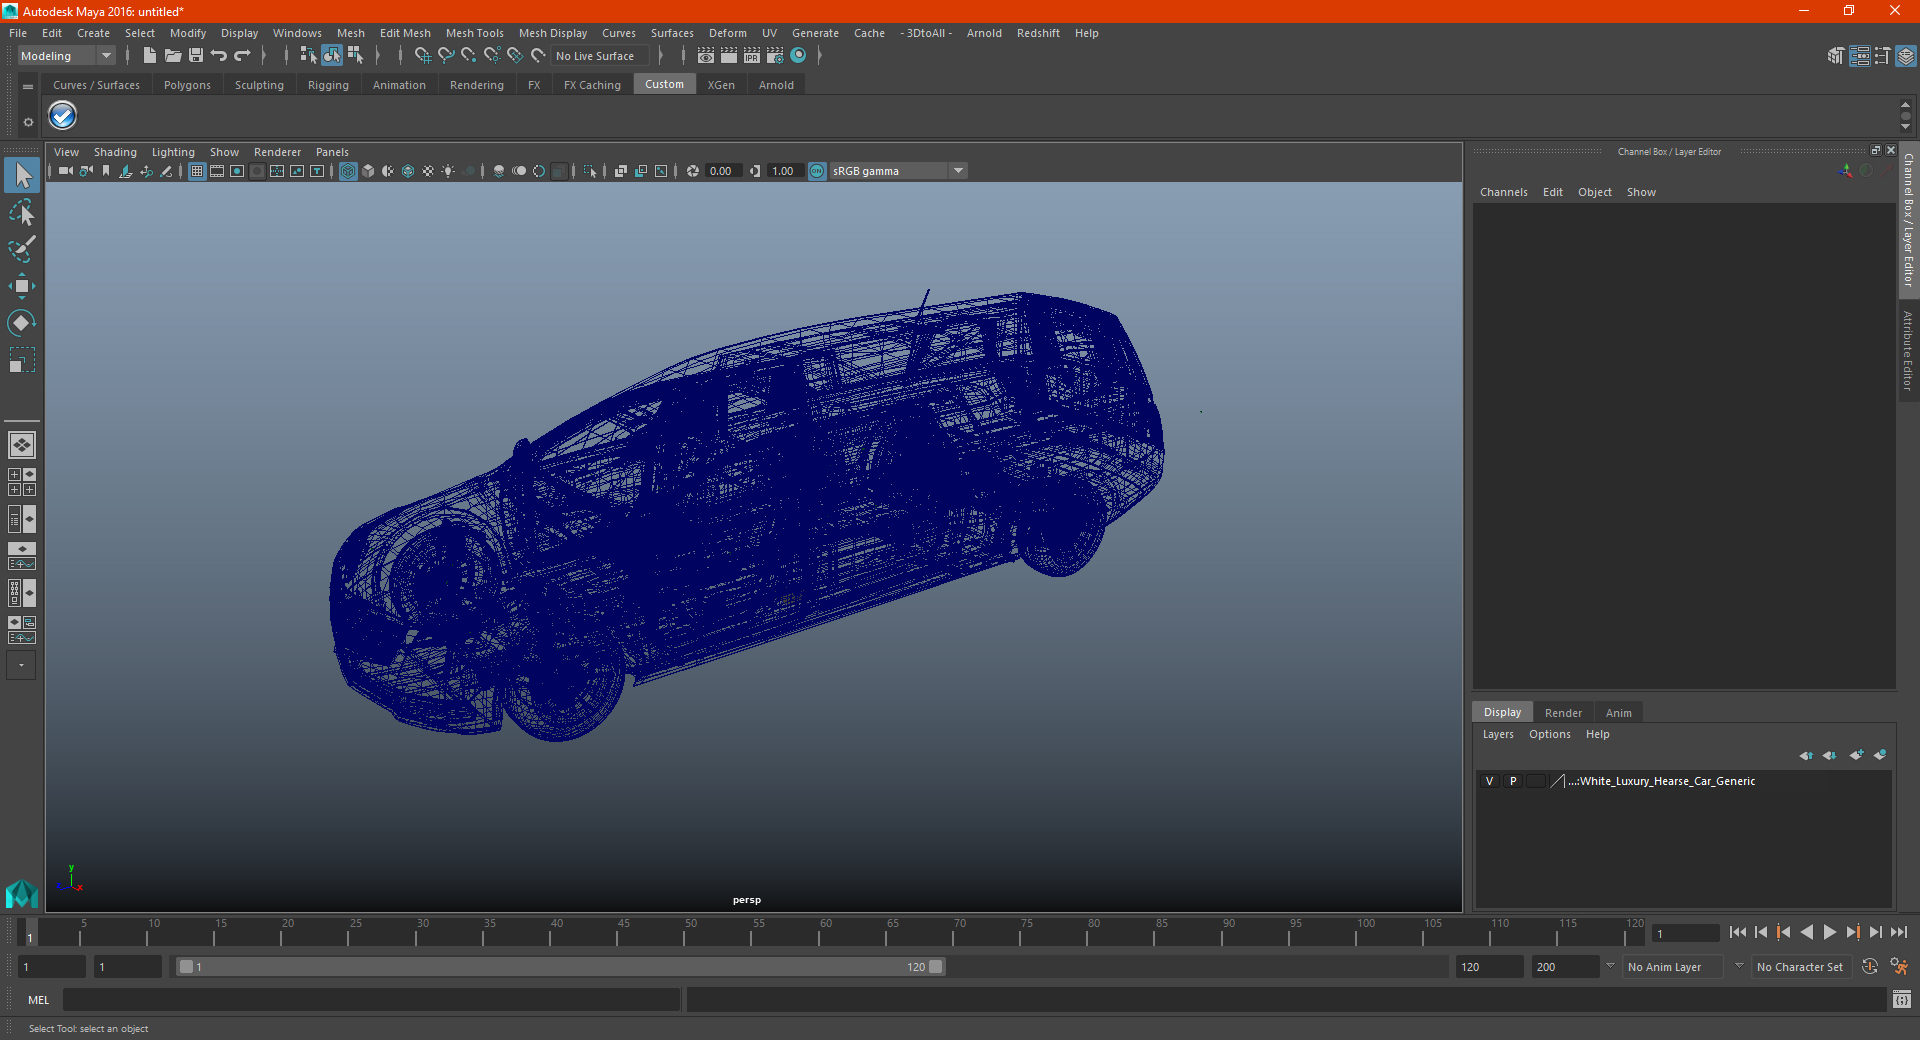Create a new scene file
The image size is (1920, 1040).
pos(149,56)
